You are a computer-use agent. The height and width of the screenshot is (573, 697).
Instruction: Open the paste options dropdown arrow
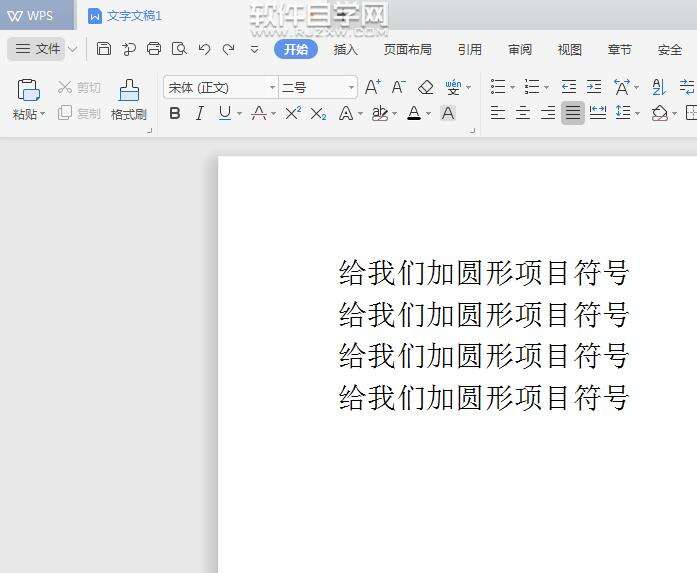(43, 114)
